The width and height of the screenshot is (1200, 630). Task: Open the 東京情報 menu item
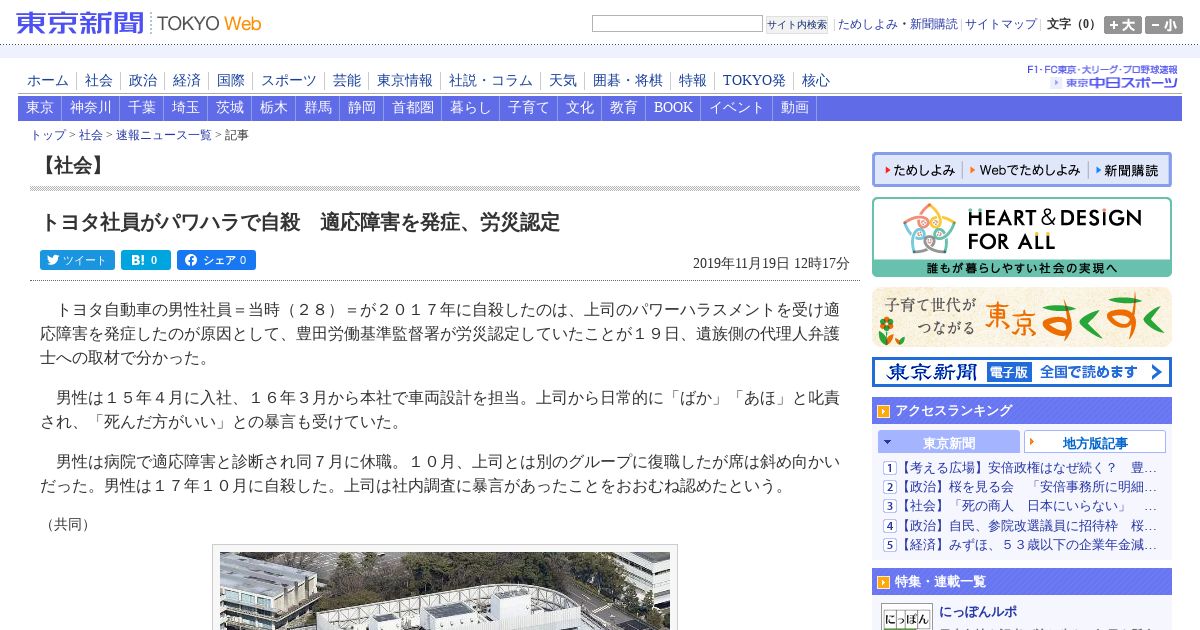click(x=405, y=81)
